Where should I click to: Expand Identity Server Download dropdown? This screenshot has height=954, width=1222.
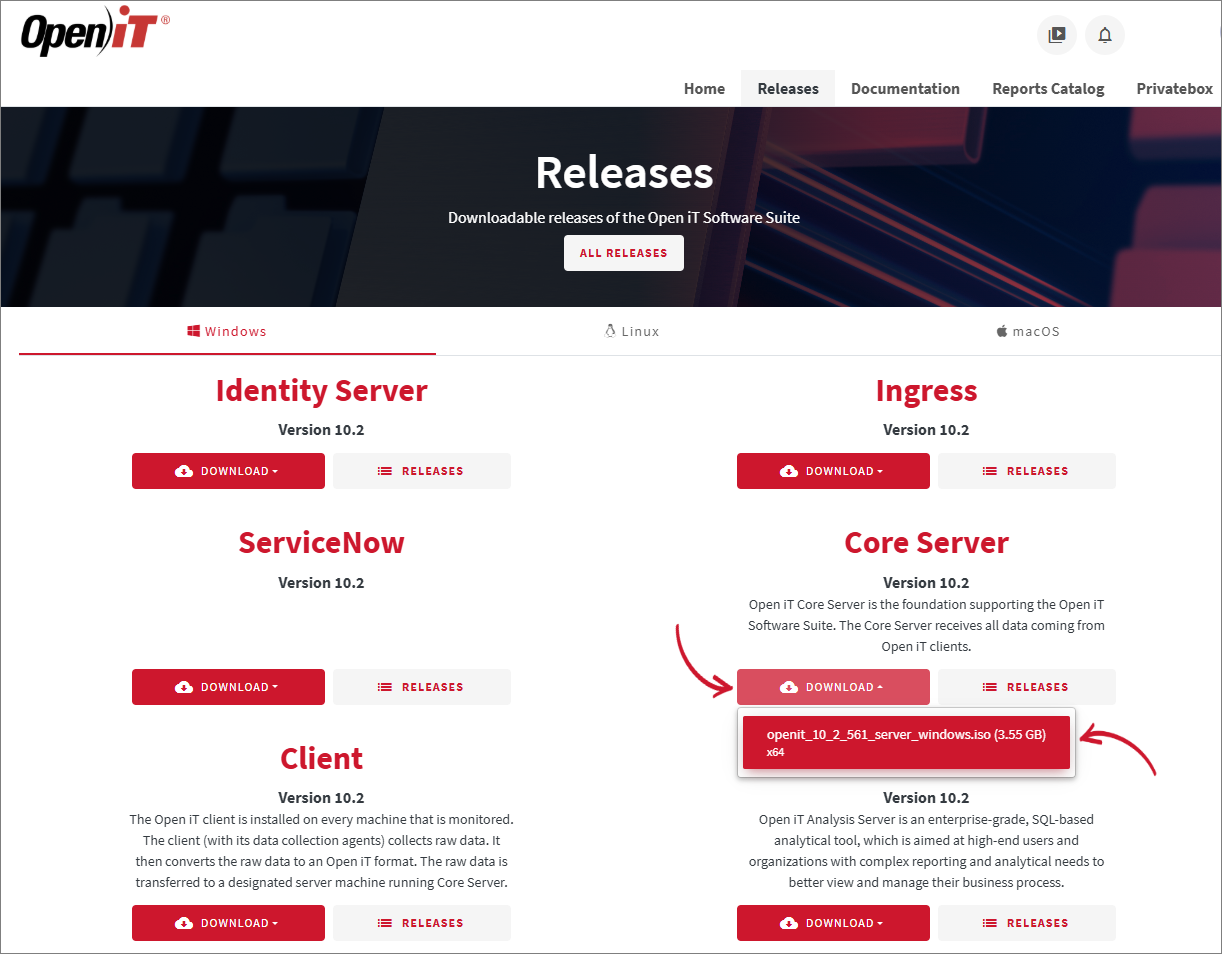click(228, 471)
